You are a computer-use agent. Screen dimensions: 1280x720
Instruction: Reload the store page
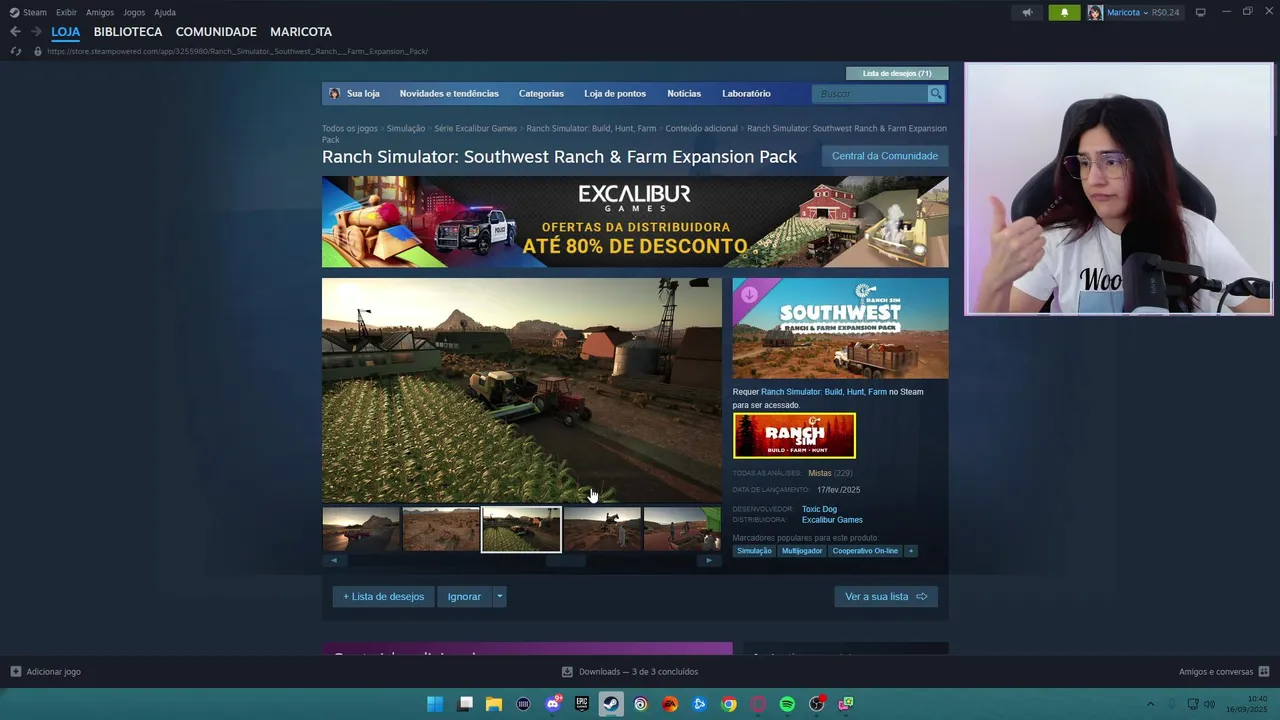(x=16, y=51)
